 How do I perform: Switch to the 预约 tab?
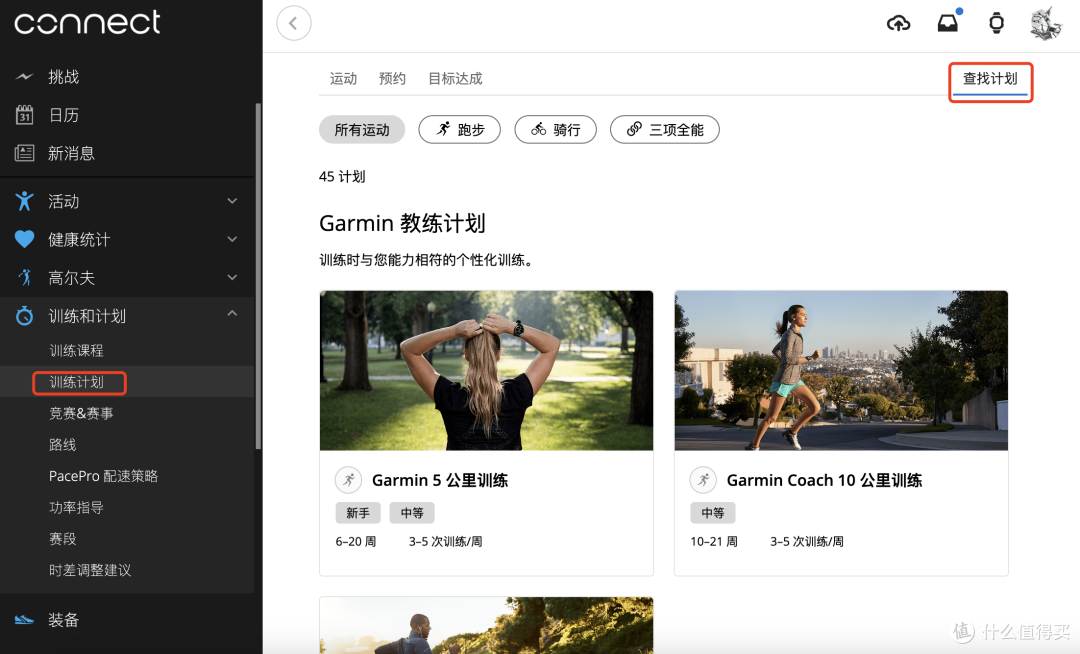click(392, 78)
